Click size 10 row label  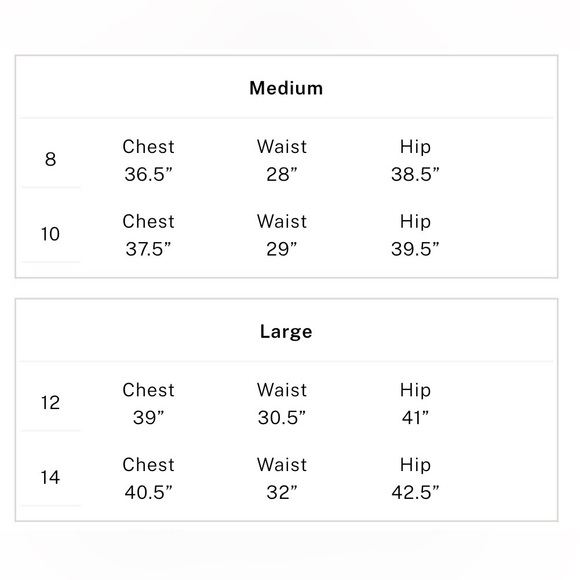coord(50,234)
